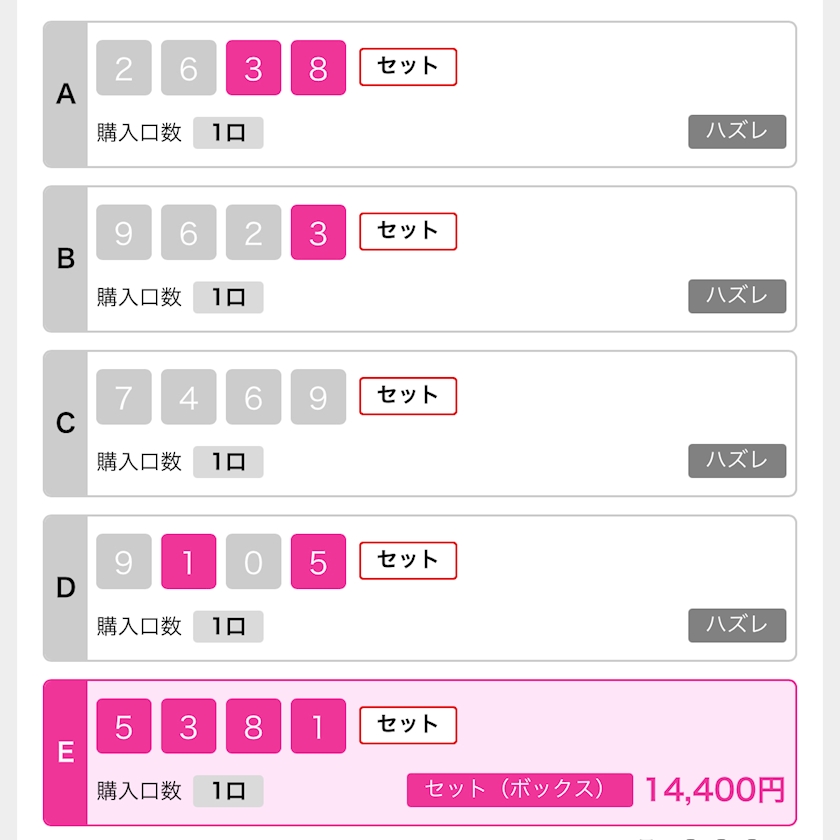Click the セット（ボックス） winning label

519,789
